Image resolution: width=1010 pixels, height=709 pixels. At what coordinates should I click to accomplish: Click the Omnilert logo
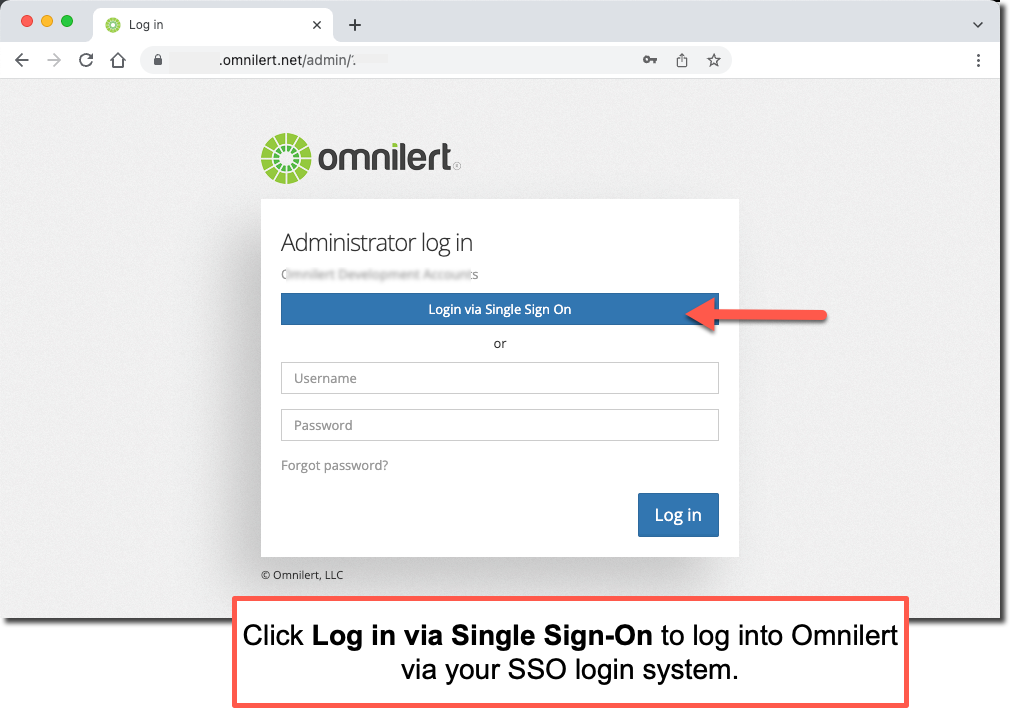click(361, 158)
